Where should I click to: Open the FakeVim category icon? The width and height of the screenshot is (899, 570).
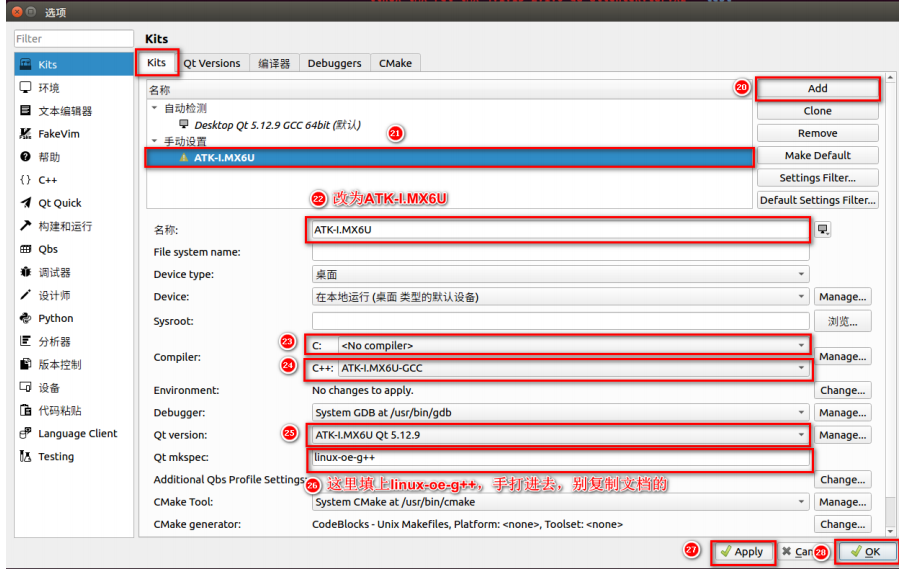[25, 134]
